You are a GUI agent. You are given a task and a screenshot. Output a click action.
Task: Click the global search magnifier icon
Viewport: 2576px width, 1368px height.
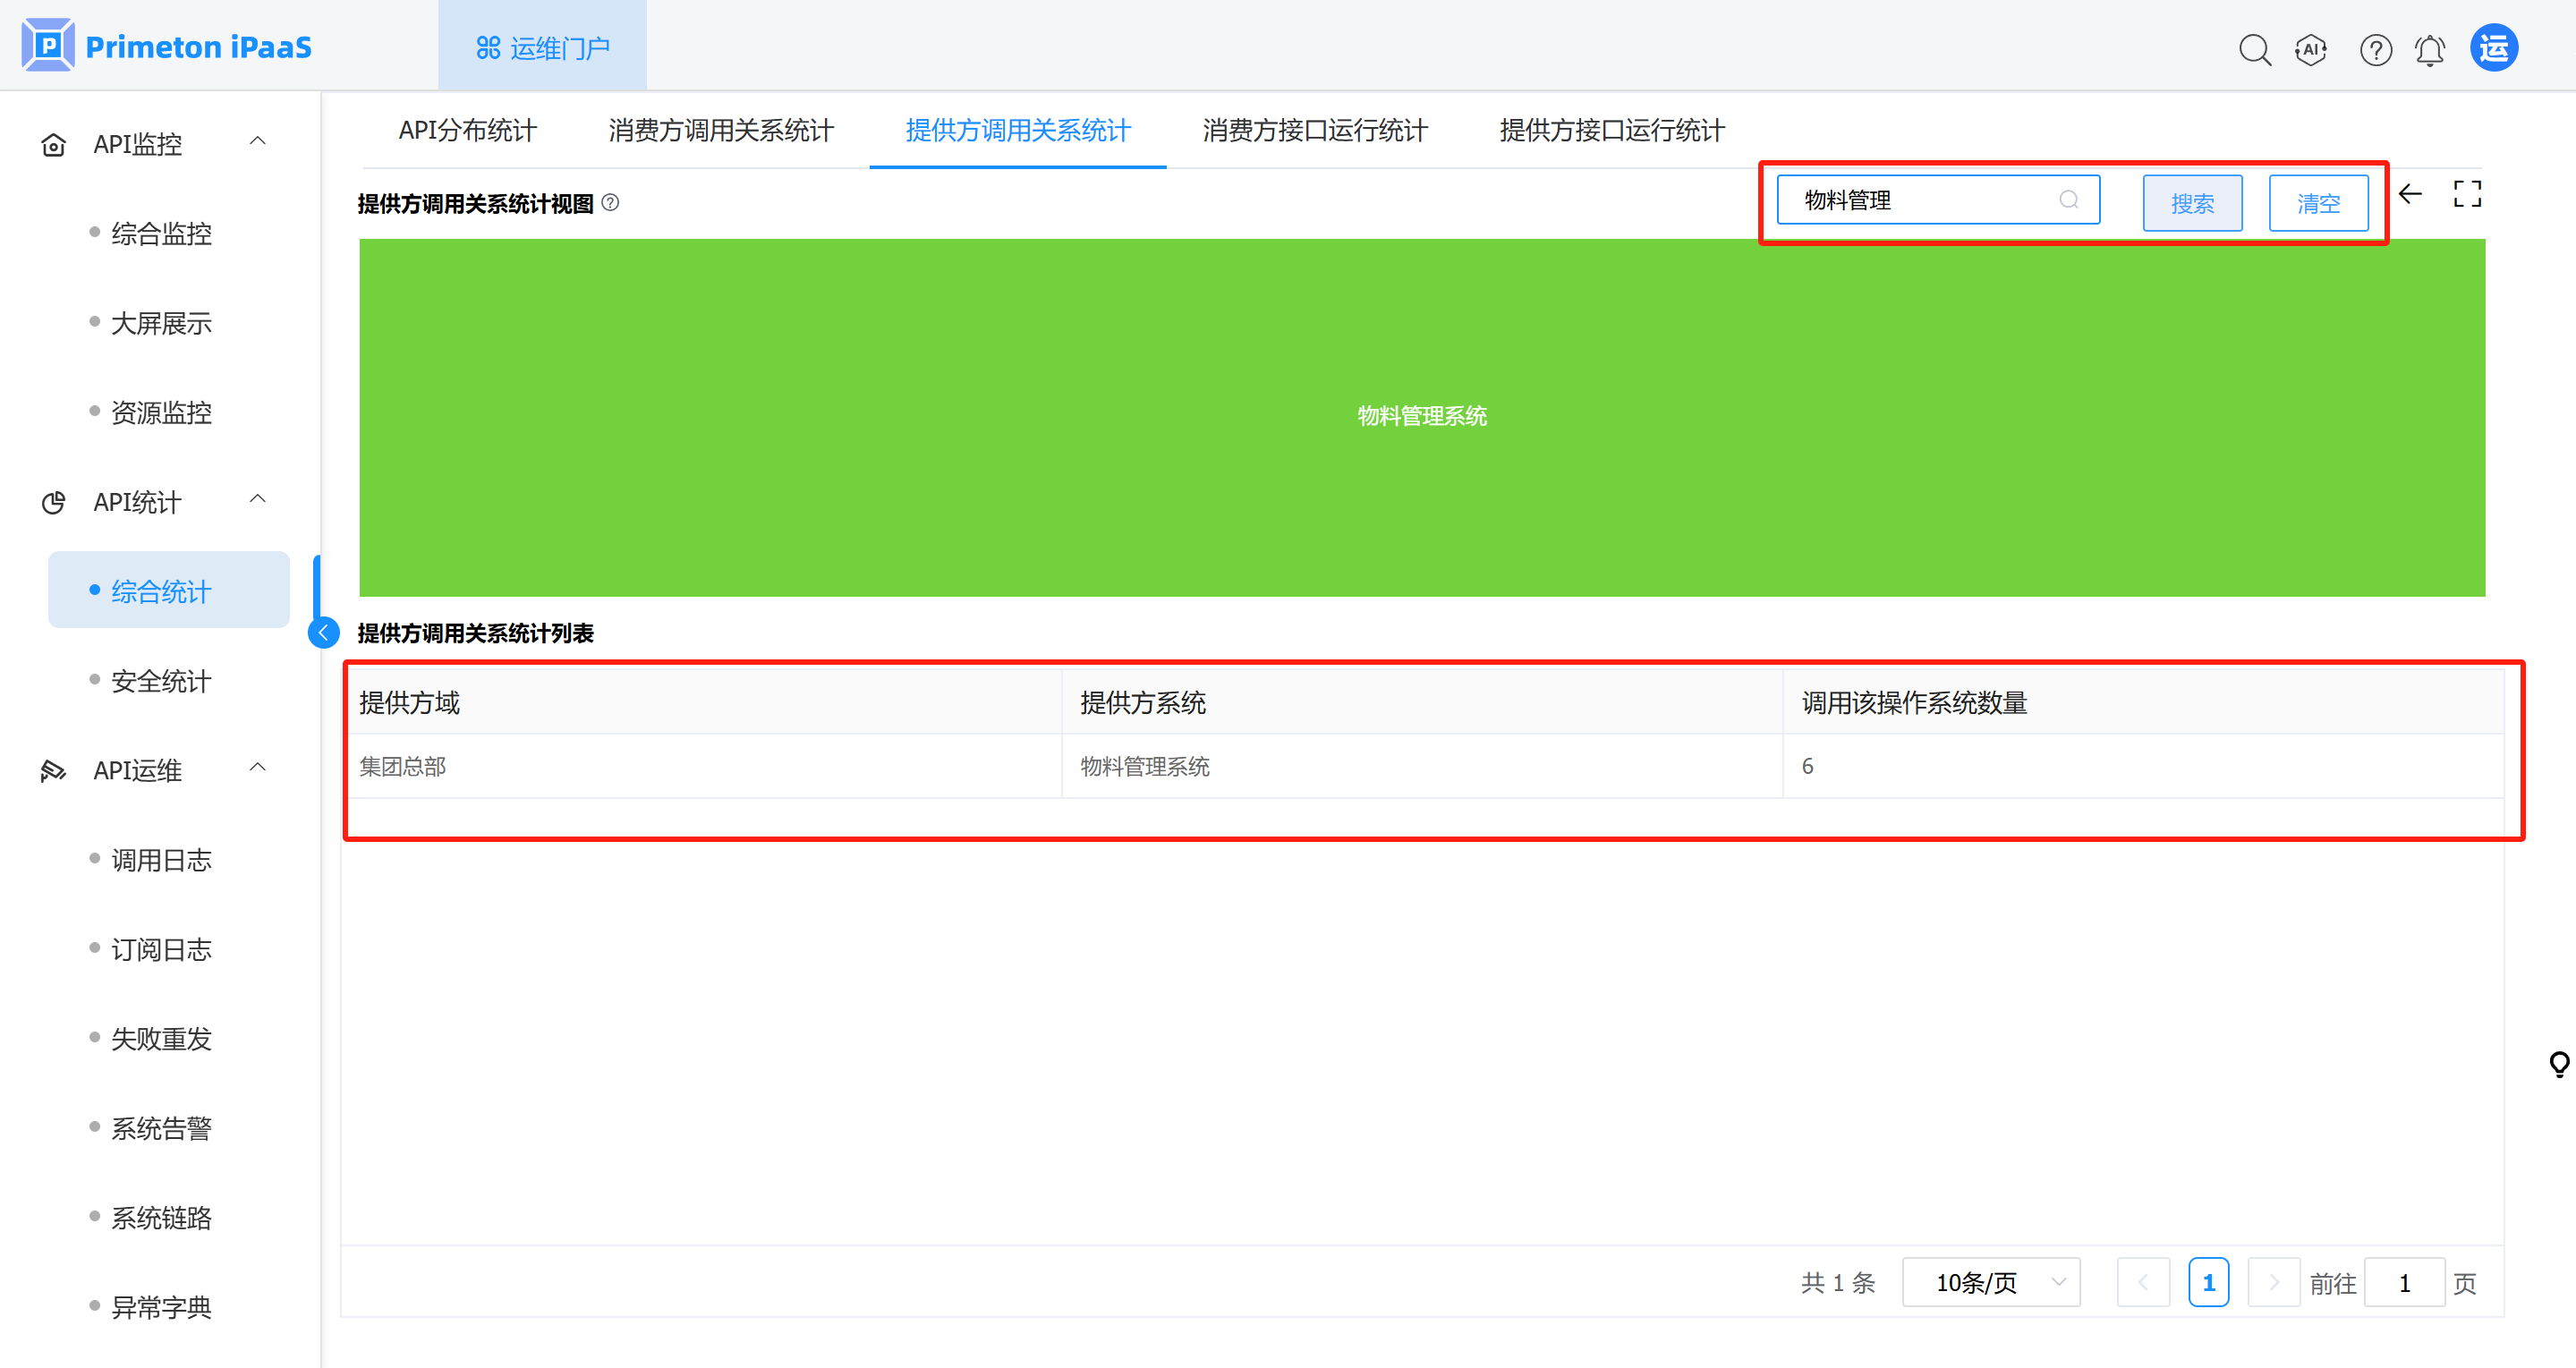coord(2254,50)
